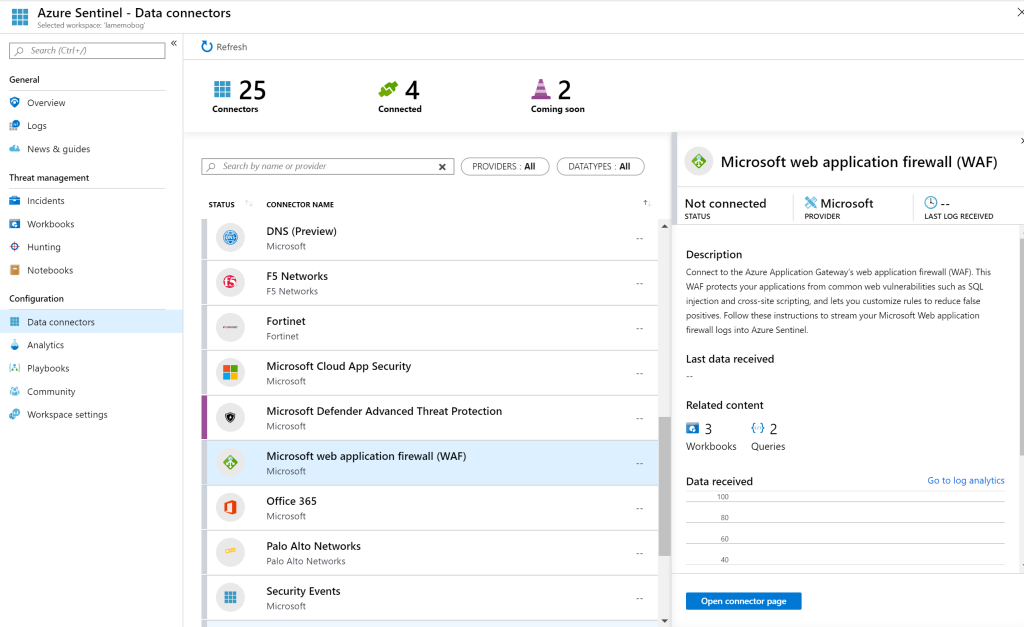Viewport: 1024px width, 627px height.
Task: Open the PROVIDERS : All filter dropdown
Action: click(505, 167)
